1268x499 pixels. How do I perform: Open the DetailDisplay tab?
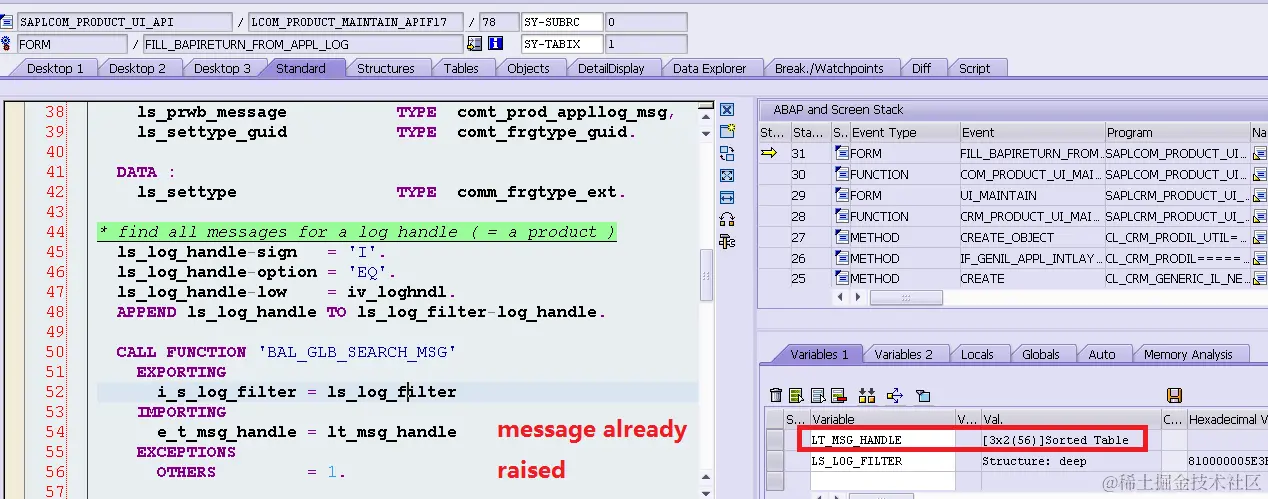pos(611,68)
